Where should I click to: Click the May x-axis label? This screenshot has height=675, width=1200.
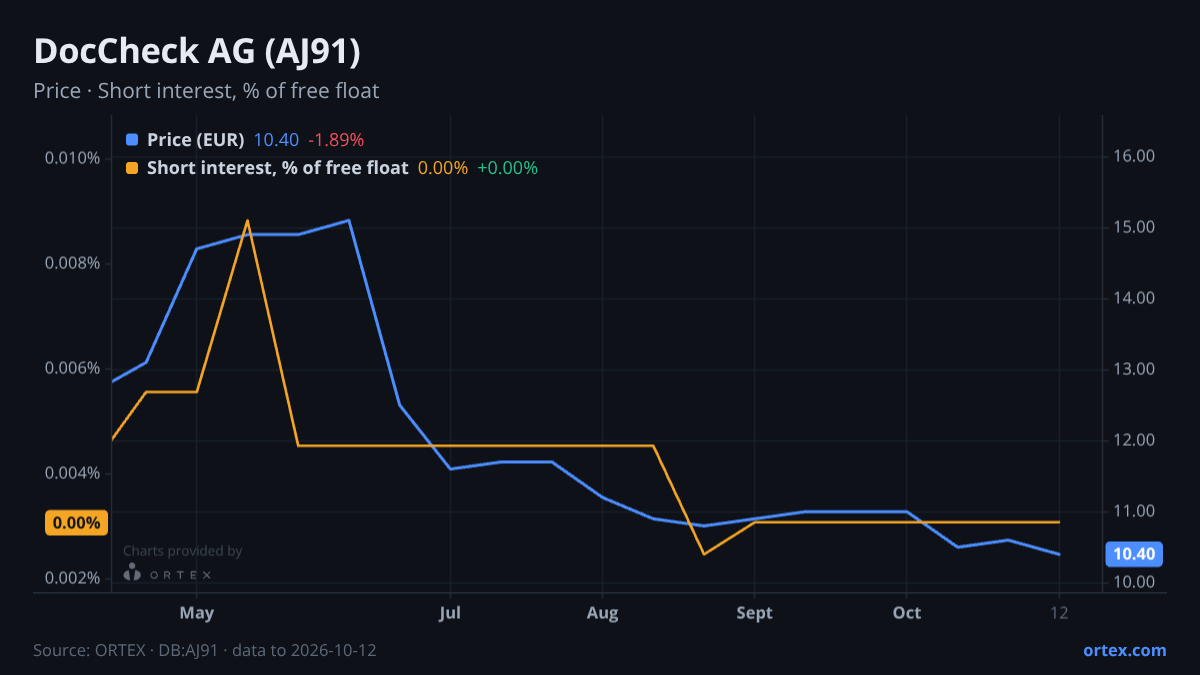pyautogui.click(x=197, y=612)
